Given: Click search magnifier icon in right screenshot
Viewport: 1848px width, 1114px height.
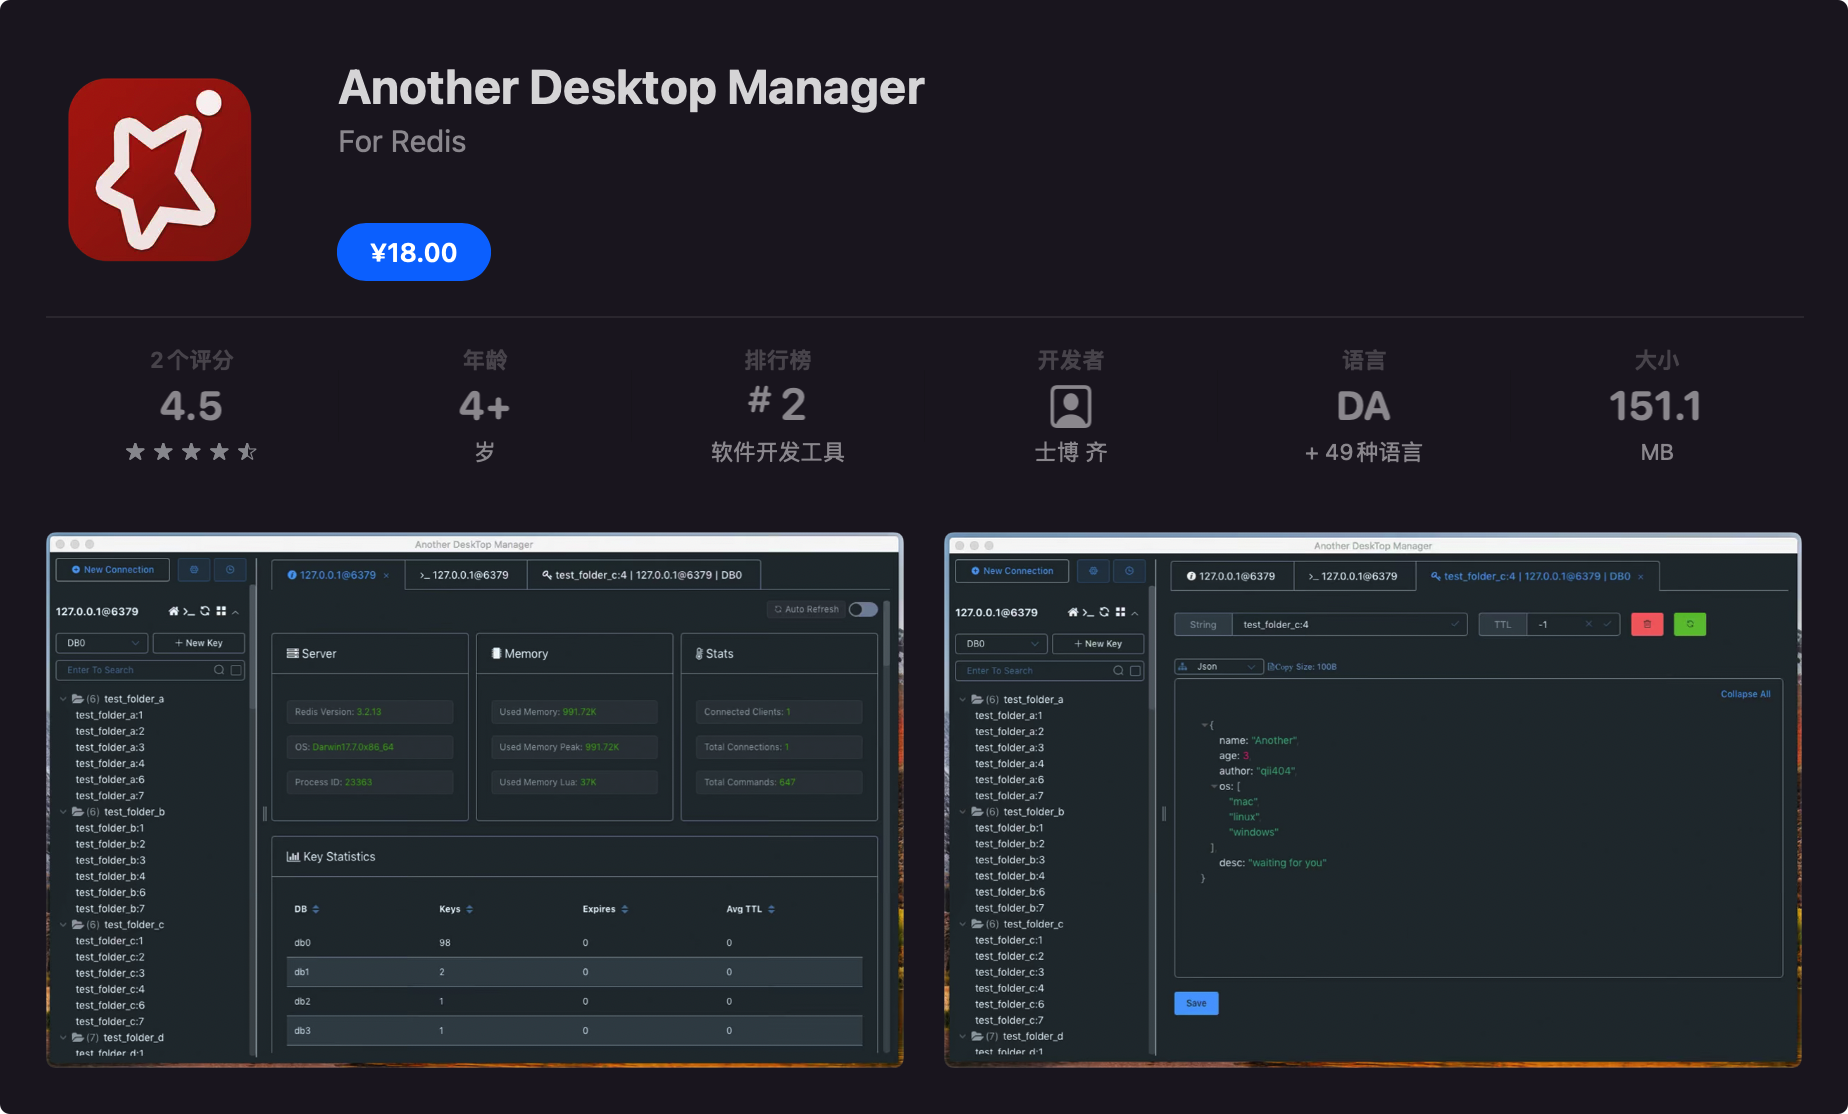Looking at the screenshot, I should 1118,671.
